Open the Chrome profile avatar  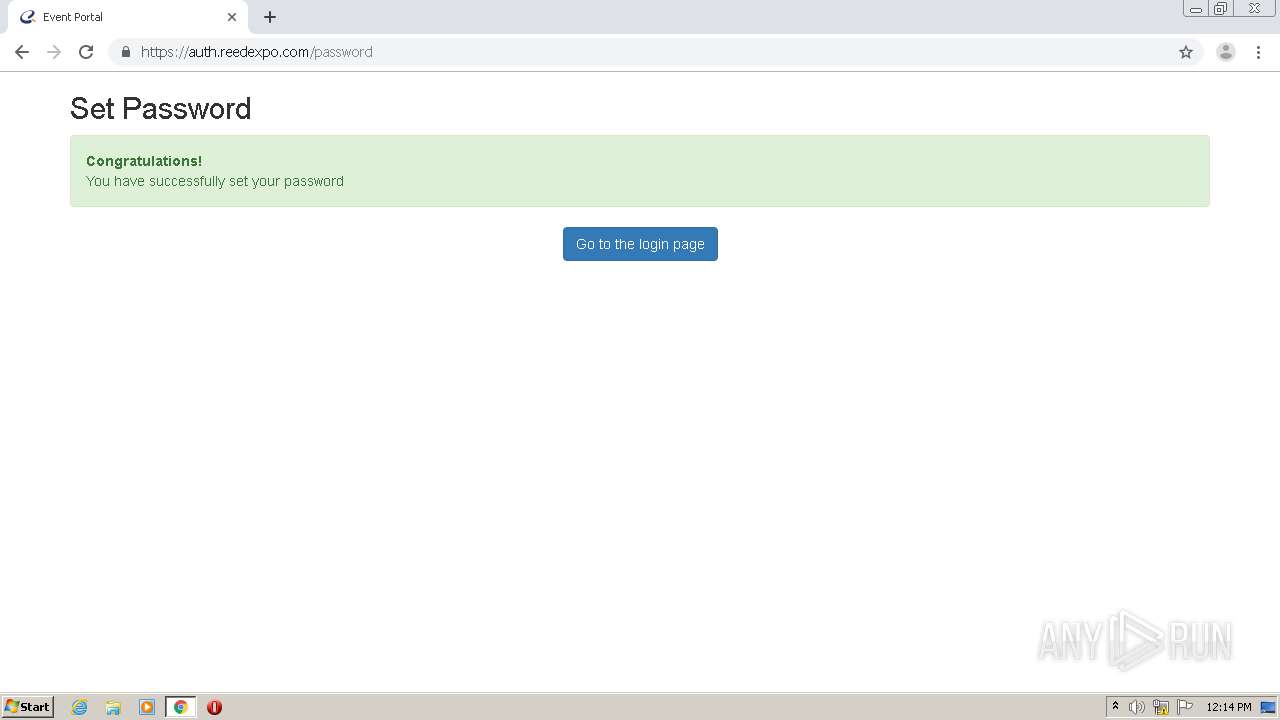[x=1225, y=52]
